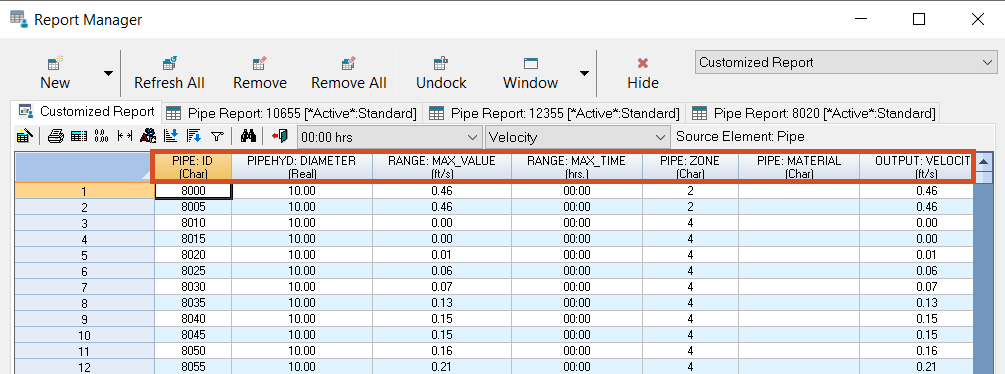Click the Report Manager title bar icon
The width and height of the screenshot is (1005, 374).
coord(19,19)
